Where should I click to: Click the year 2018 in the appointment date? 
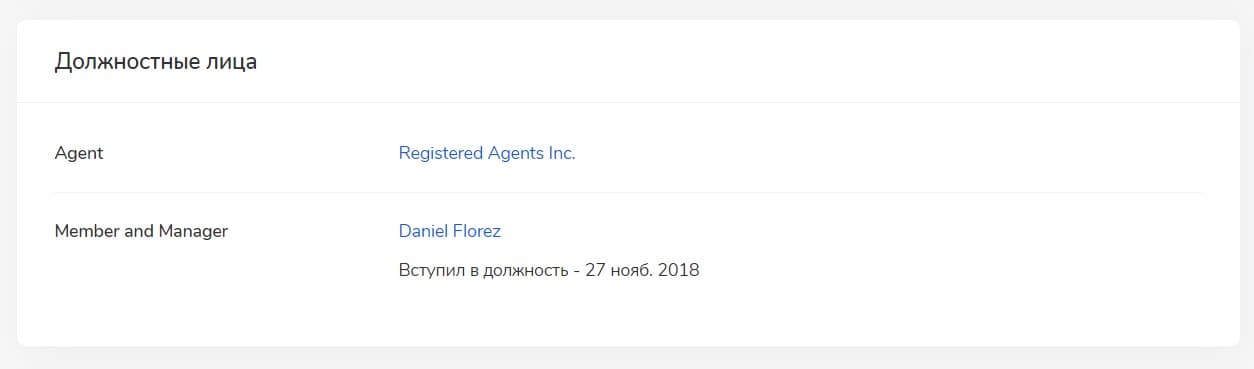coord(680,270)
